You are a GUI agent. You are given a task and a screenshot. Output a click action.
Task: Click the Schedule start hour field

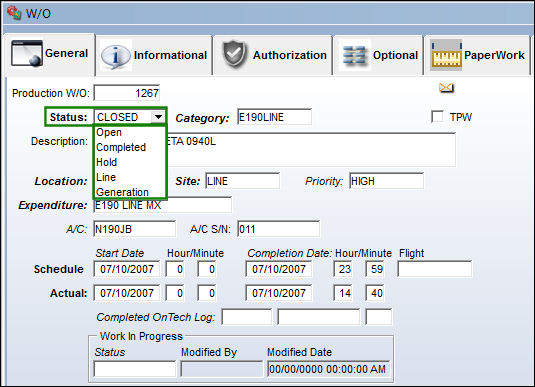click(x=175, y=269)
